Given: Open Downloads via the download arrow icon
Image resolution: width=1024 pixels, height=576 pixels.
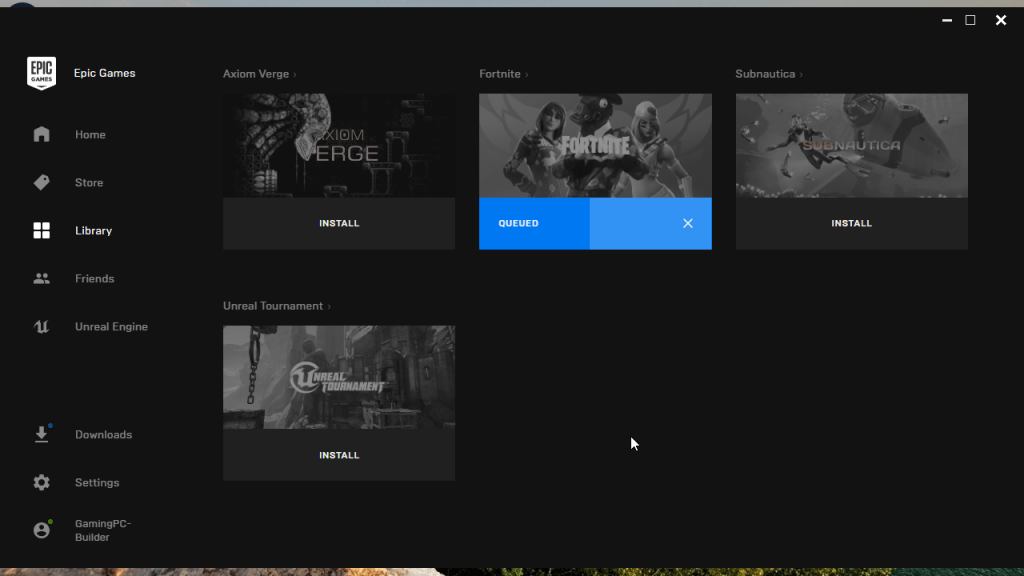Looking at the screenshot, I should 41,434.
